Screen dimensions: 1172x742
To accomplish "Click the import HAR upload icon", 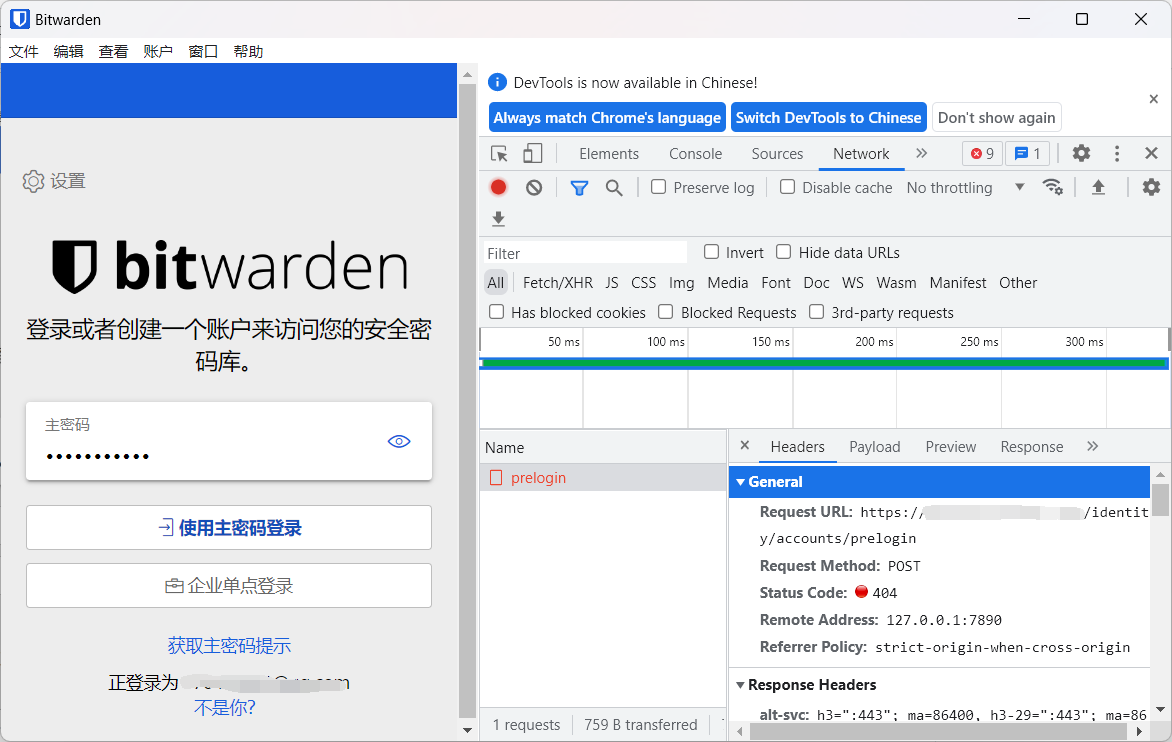I will [x=1098, y=188].
